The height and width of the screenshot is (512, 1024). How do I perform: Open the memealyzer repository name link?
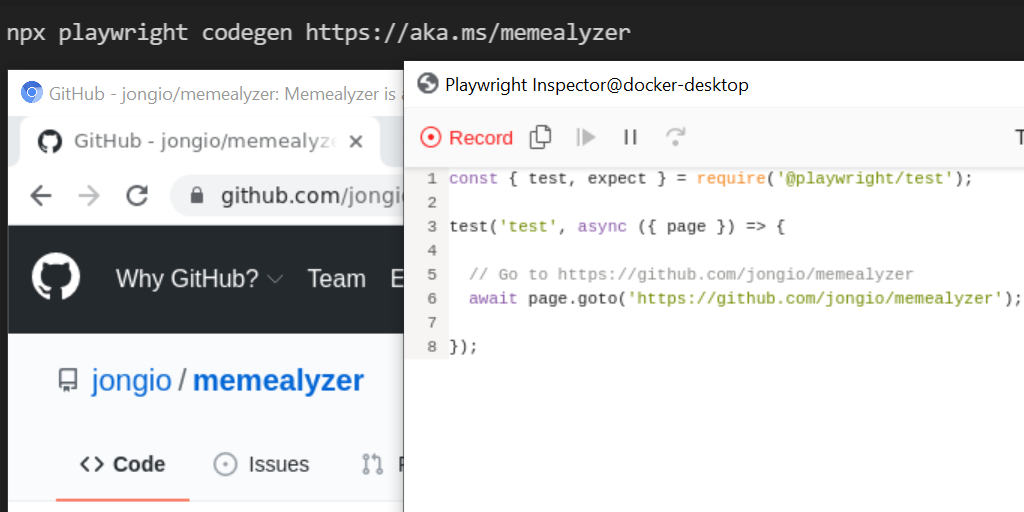point(278,381)
